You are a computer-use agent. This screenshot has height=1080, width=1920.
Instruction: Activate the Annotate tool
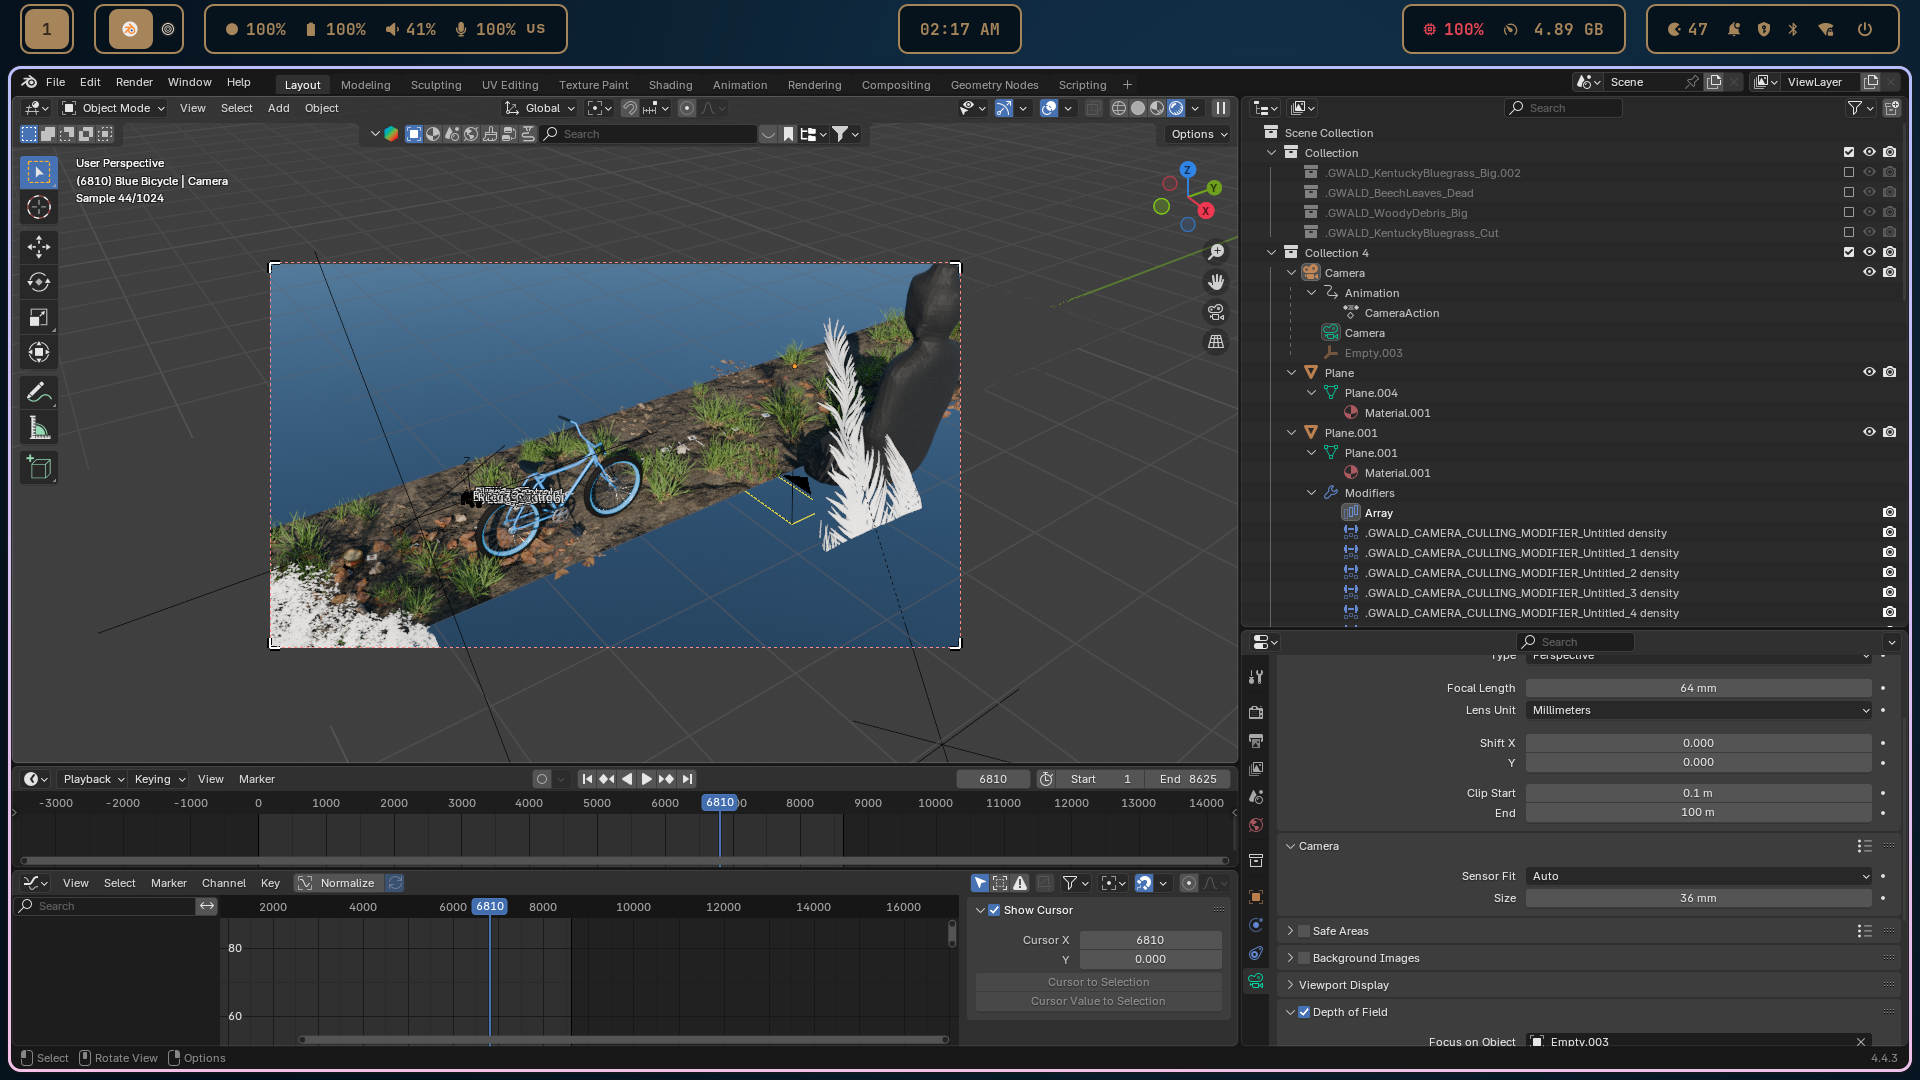(x=39, y=393)
